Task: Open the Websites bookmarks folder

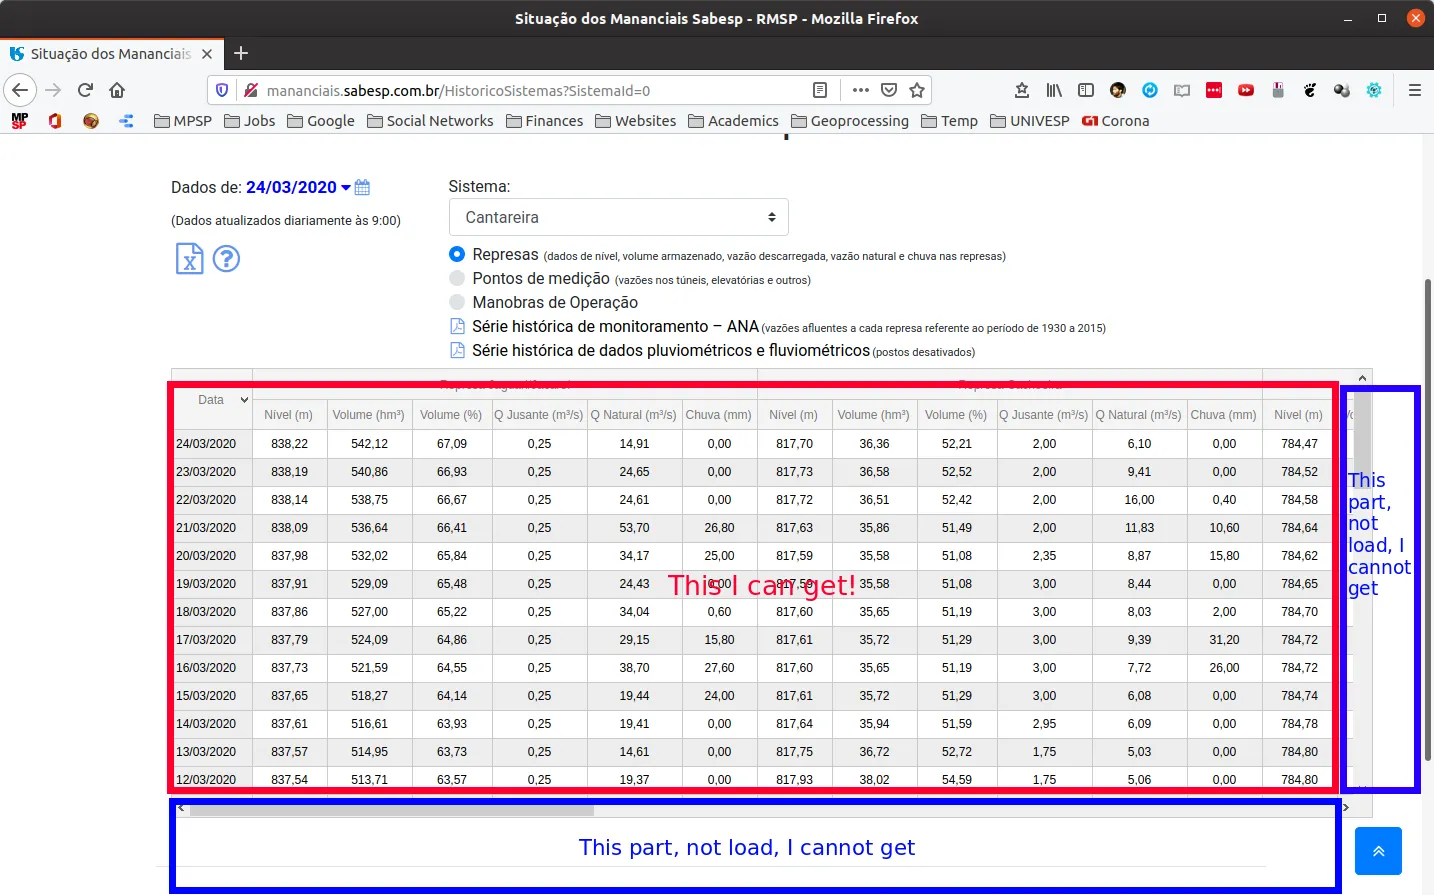Action: [x=636, y=121]
